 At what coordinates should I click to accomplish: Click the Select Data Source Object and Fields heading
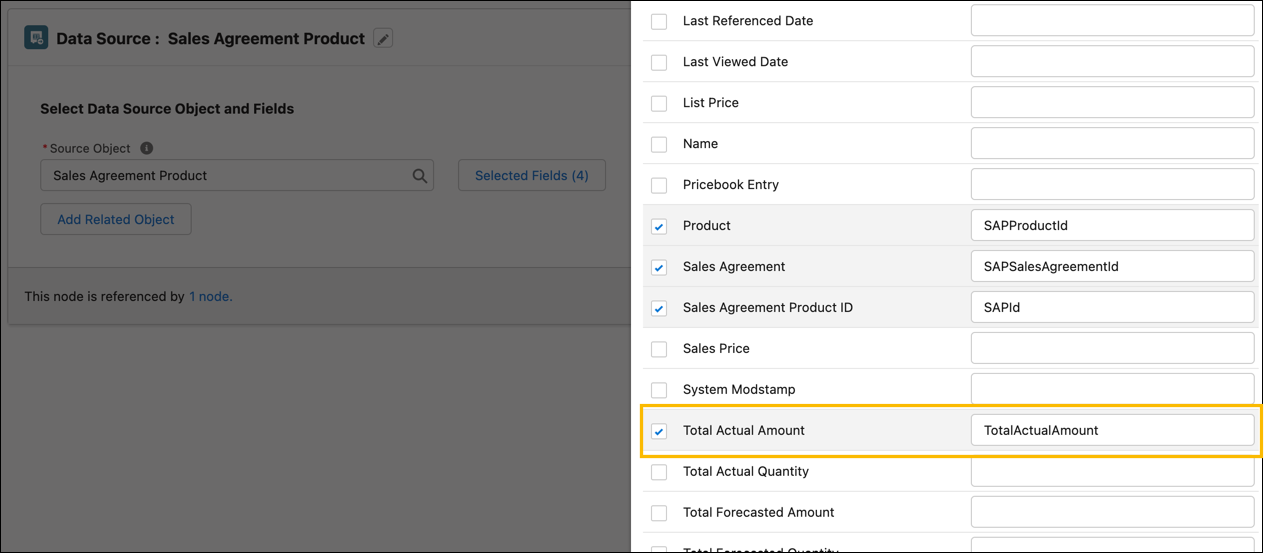pyautogui.click(x=167, y=109)
